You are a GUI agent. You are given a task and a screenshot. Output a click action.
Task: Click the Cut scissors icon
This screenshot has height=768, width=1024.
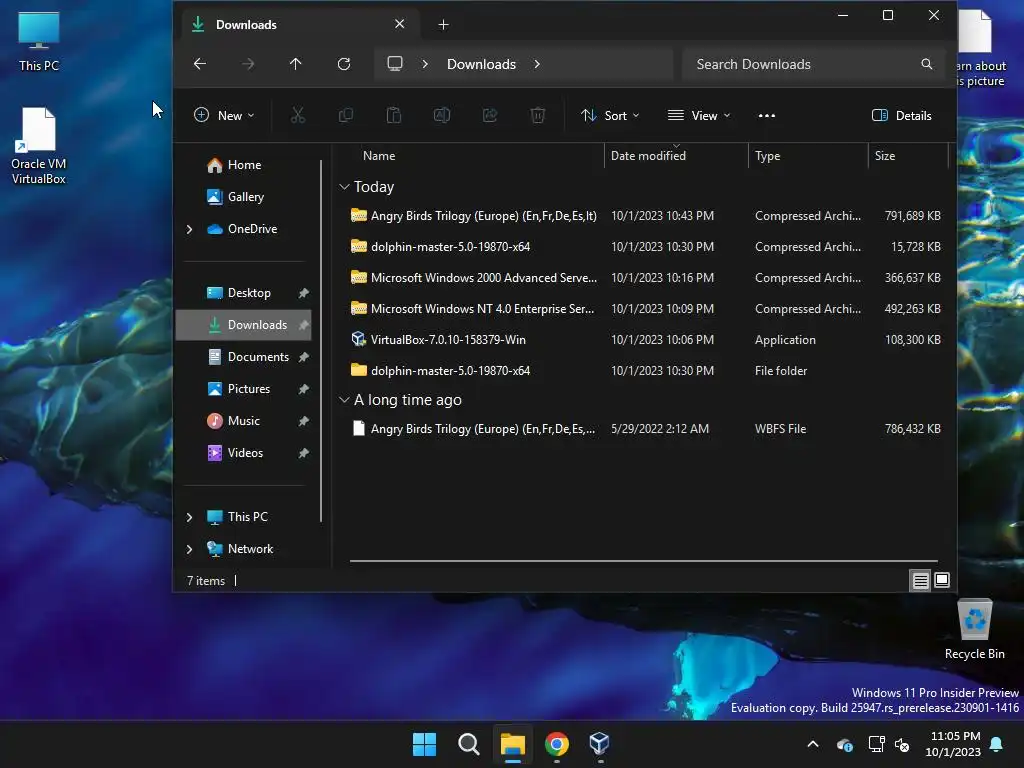298,116
